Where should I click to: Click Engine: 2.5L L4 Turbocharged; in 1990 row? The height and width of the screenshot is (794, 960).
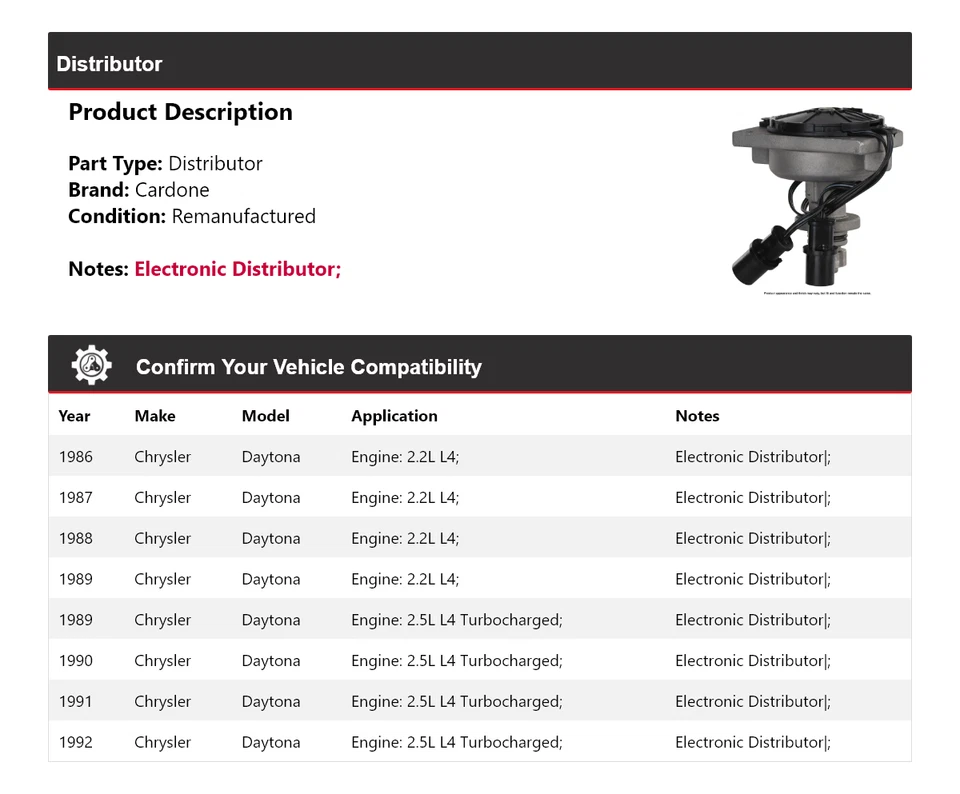click(x=457, y=661)
